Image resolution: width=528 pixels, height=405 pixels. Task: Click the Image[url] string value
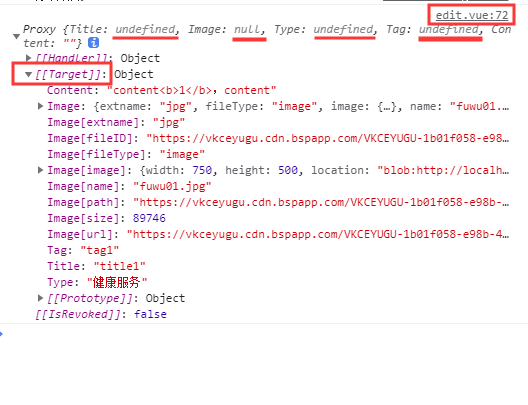coord(318,234)
